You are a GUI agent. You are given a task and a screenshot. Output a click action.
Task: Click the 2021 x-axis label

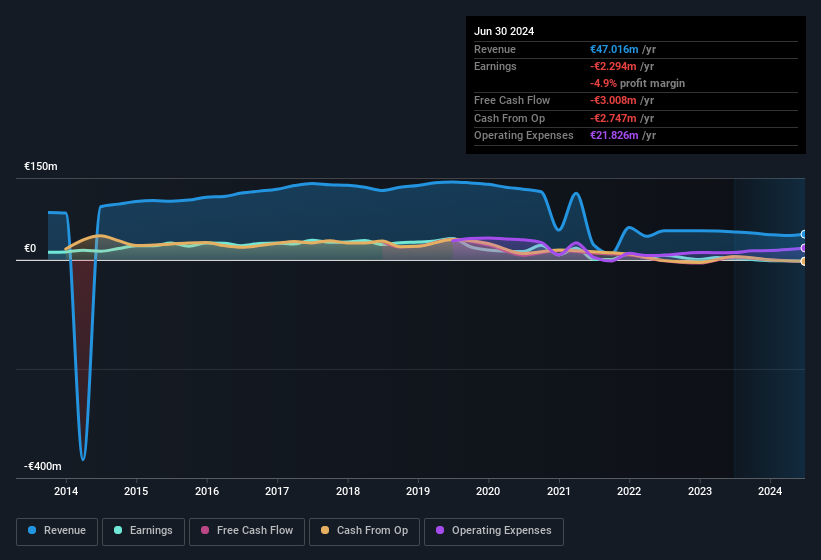click(x=559, y=491)
